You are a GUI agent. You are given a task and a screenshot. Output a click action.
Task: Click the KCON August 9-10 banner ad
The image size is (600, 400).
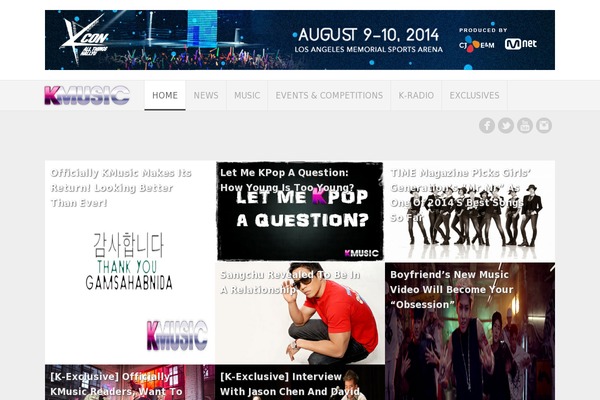[x=300, y=40]
